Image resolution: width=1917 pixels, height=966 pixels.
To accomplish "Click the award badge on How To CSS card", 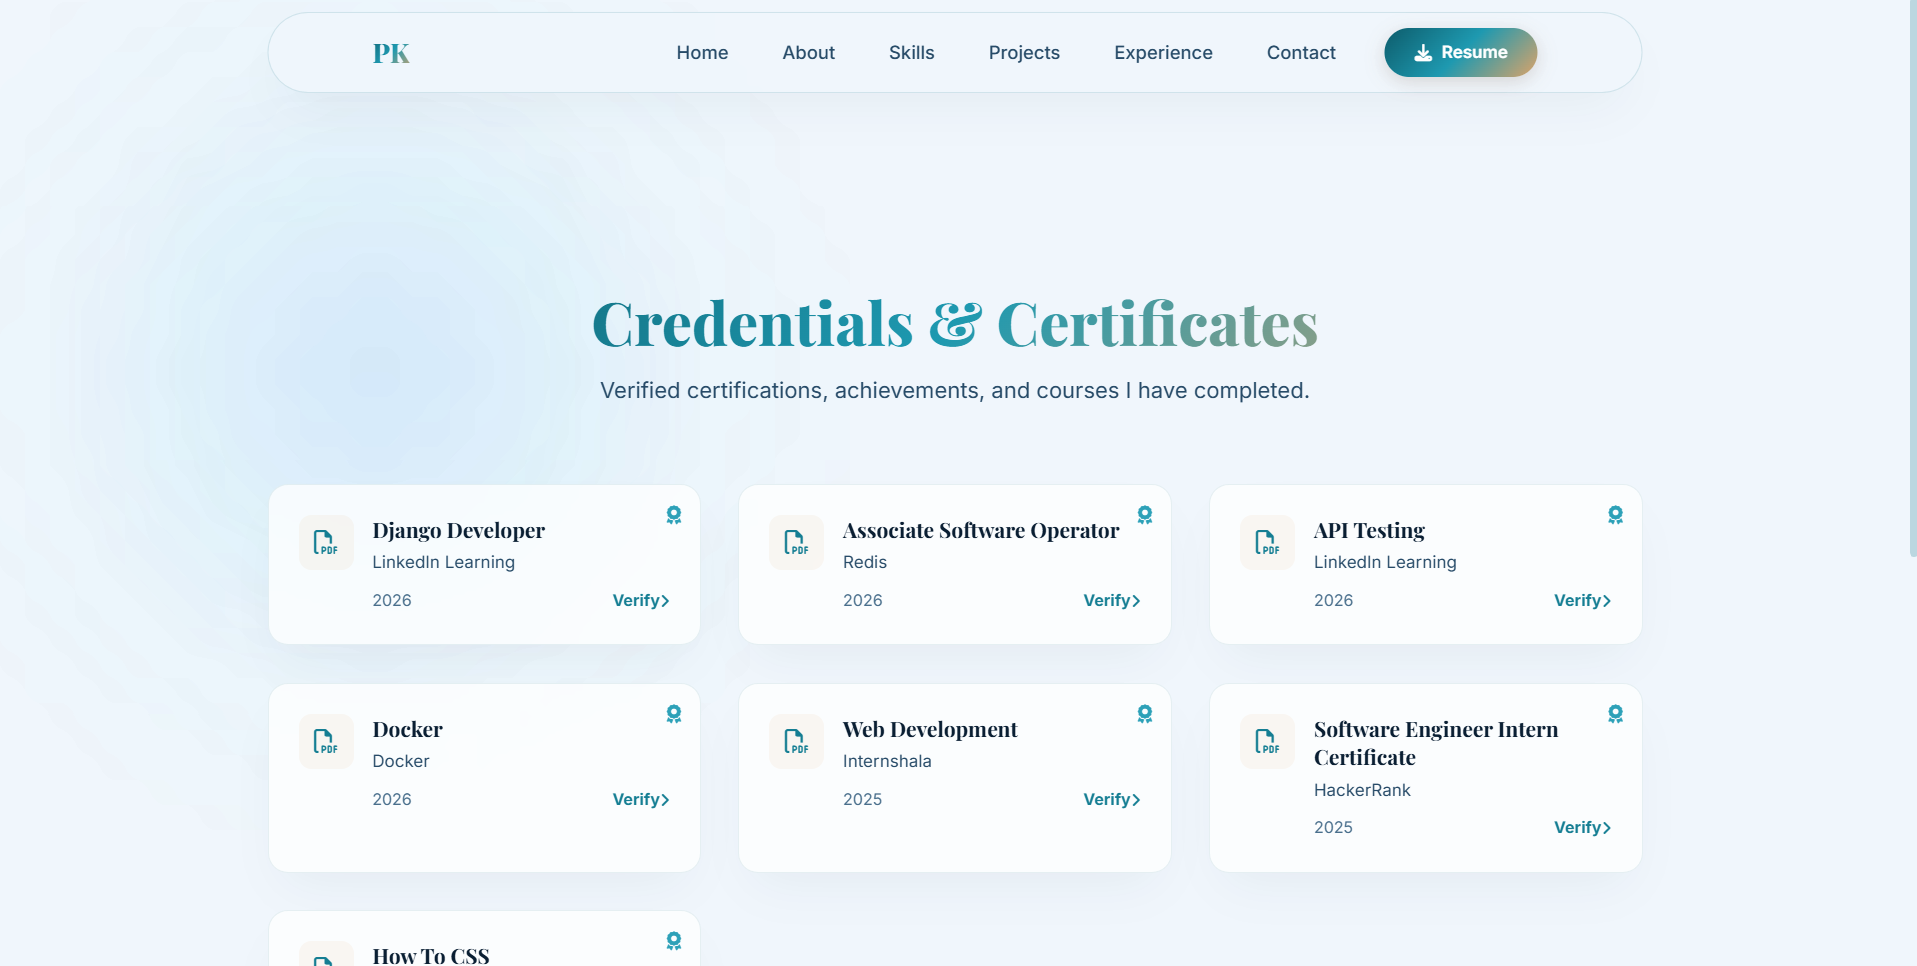I will [x=674, y=941].
